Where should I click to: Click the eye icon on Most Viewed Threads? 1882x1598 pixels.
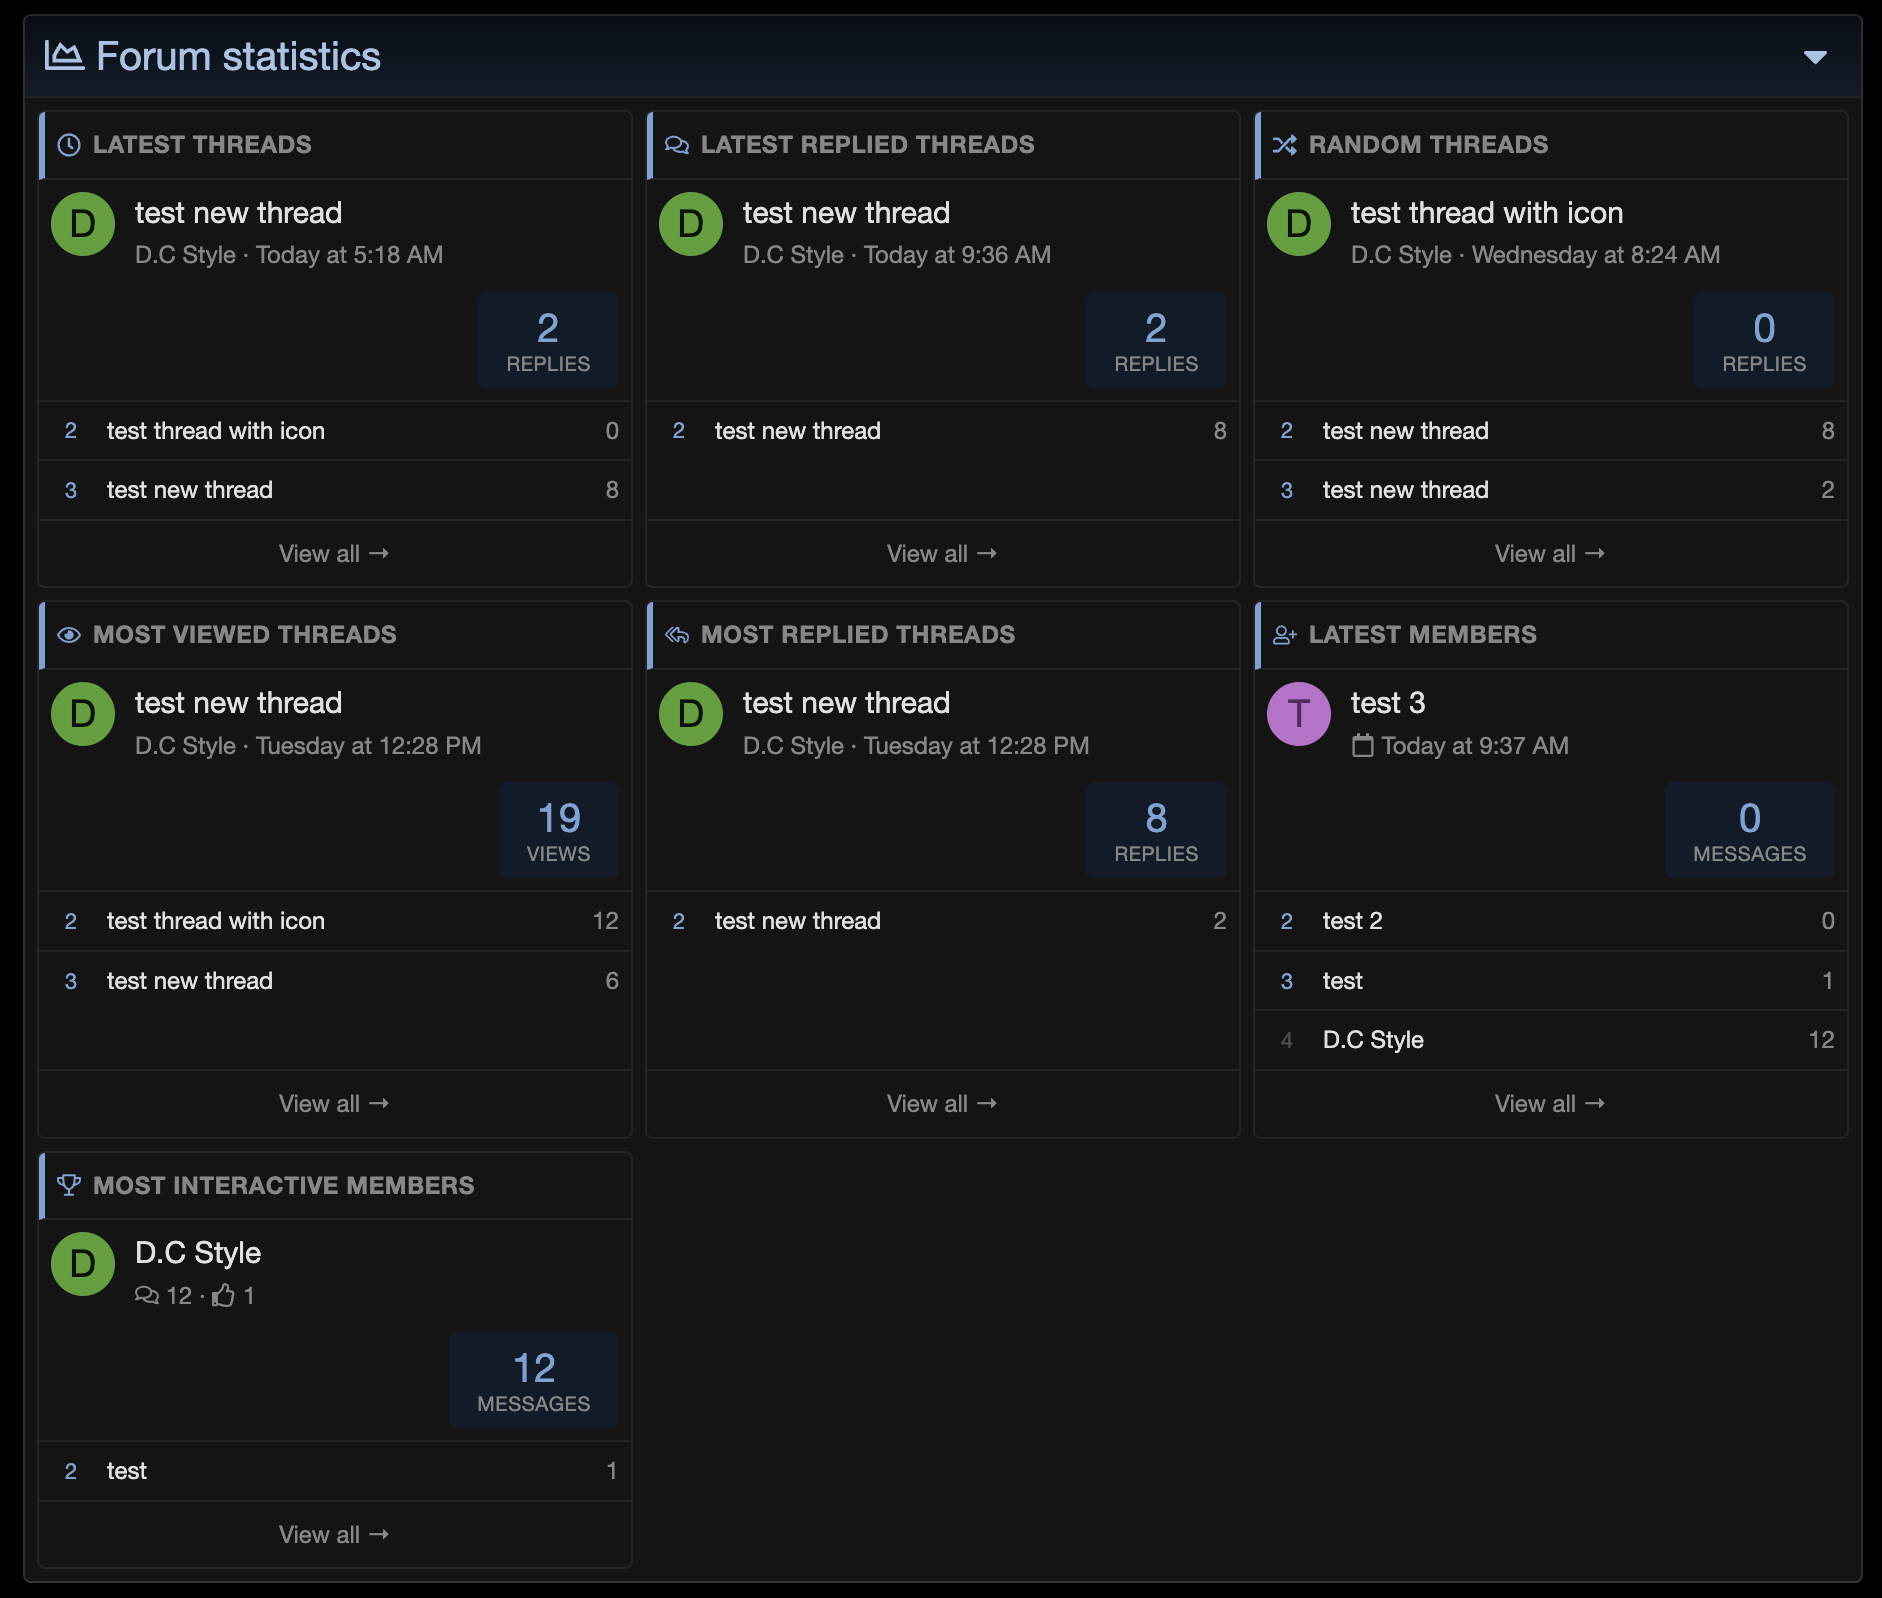pyautogui.click(x=68, y=635)
